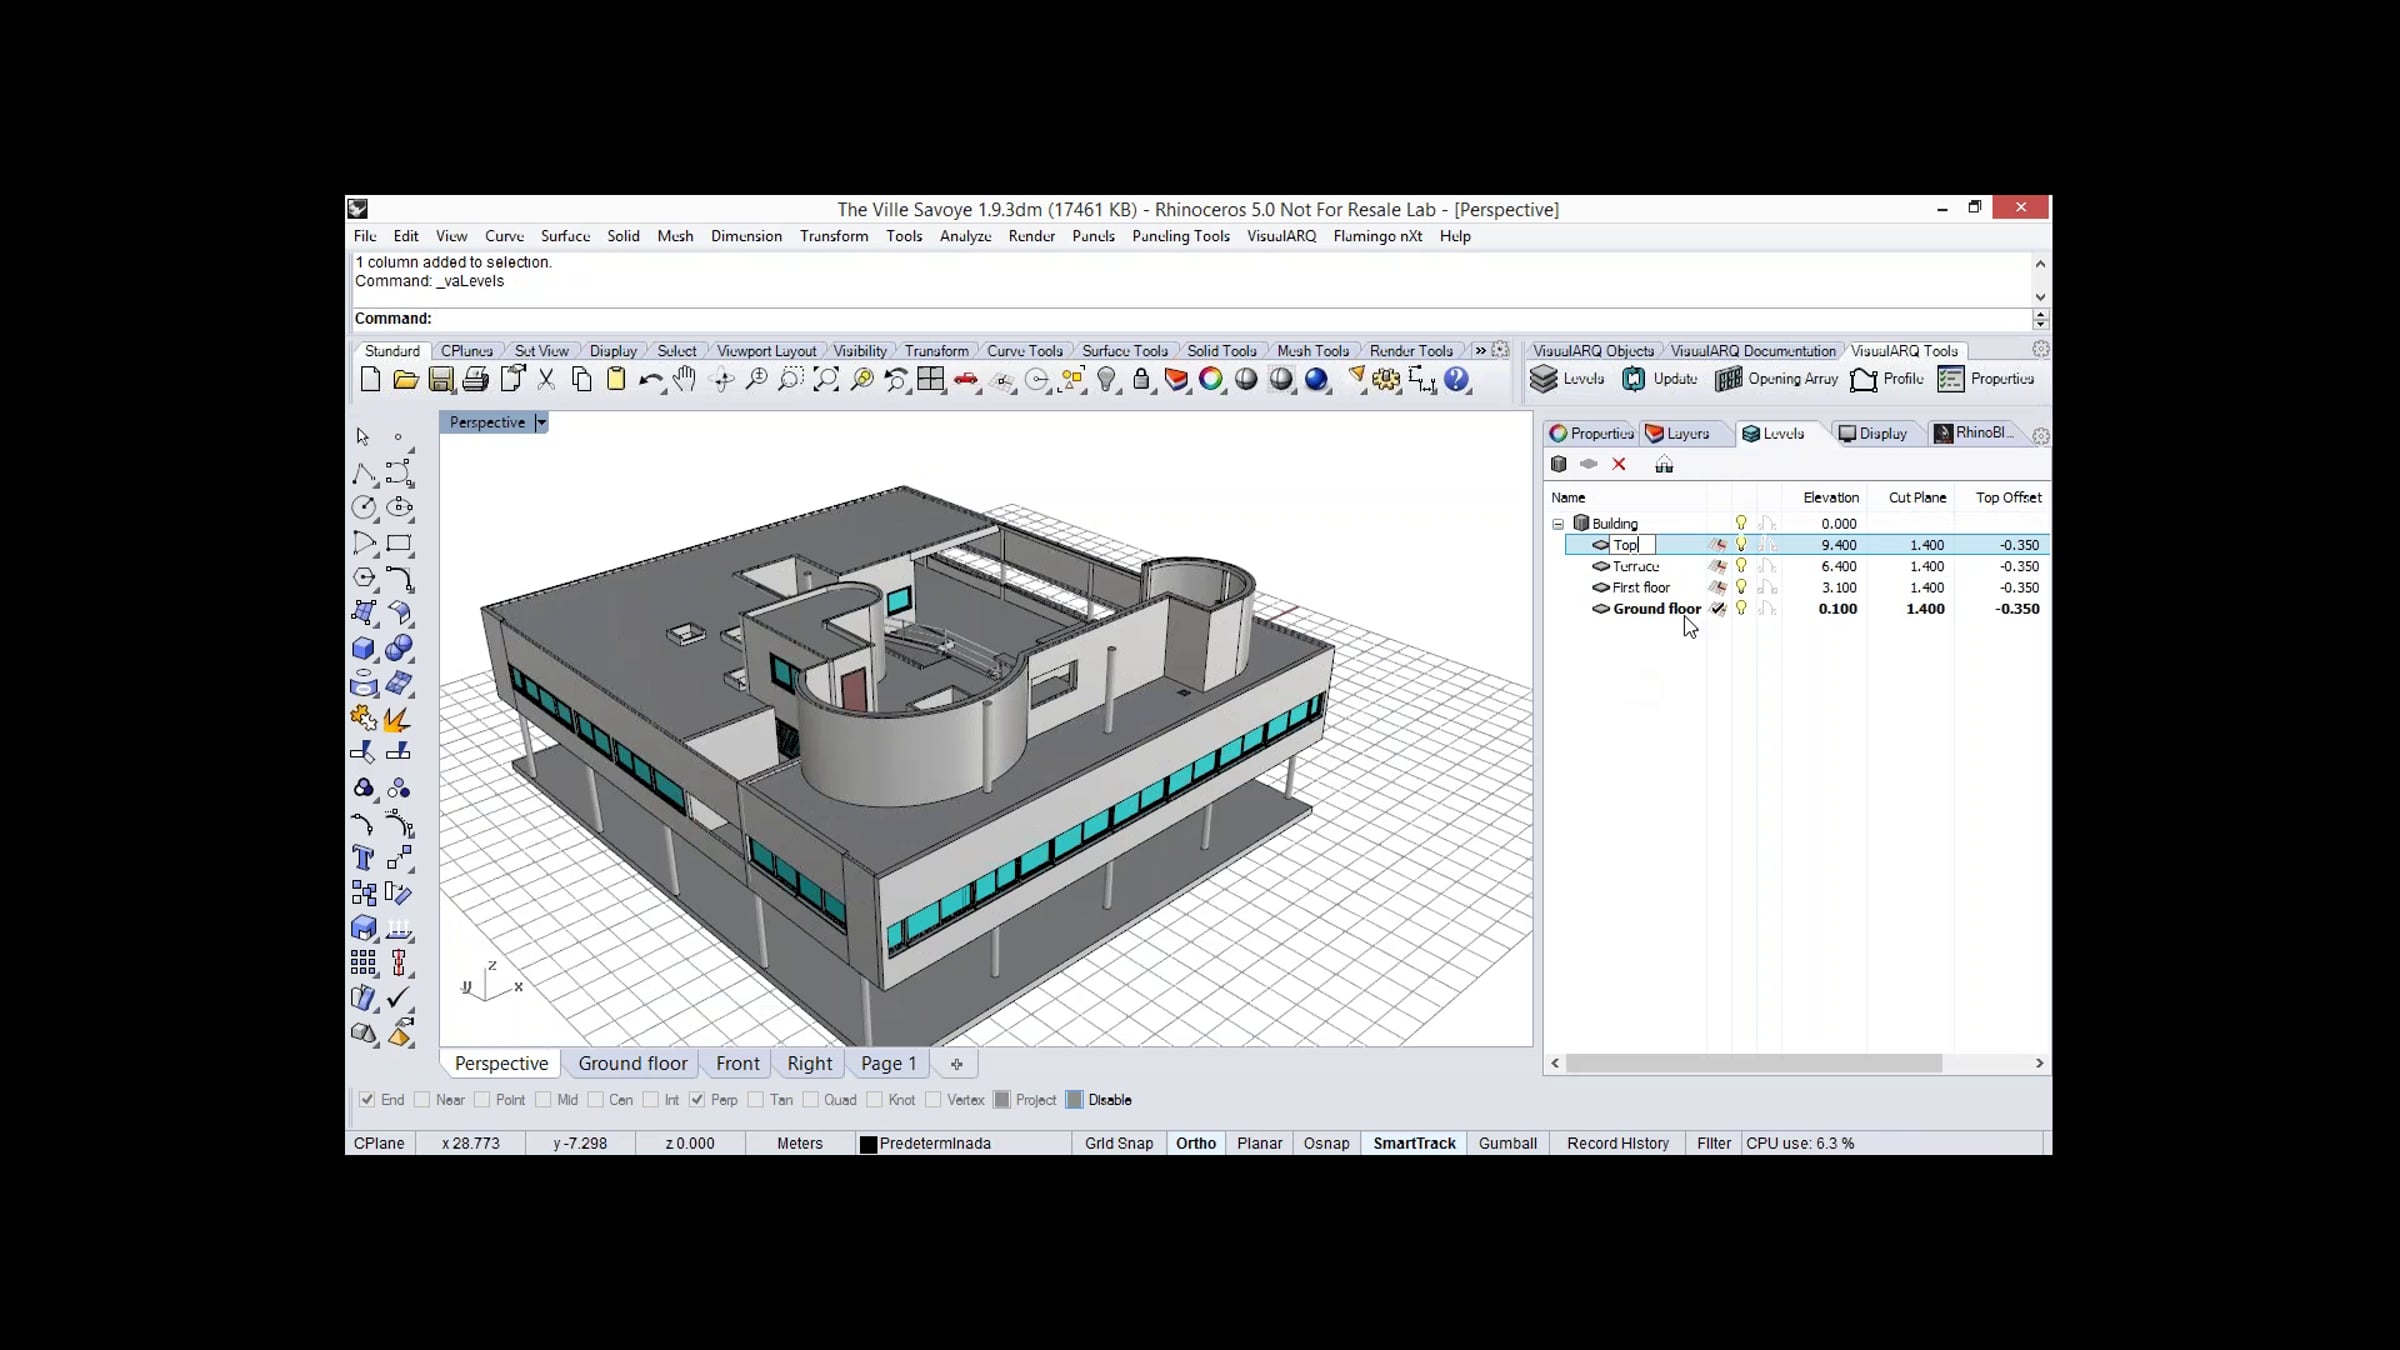Screen dimensions: 2400x1350
Task: Click the Undo arrow icon
Action: pos(650,379)
